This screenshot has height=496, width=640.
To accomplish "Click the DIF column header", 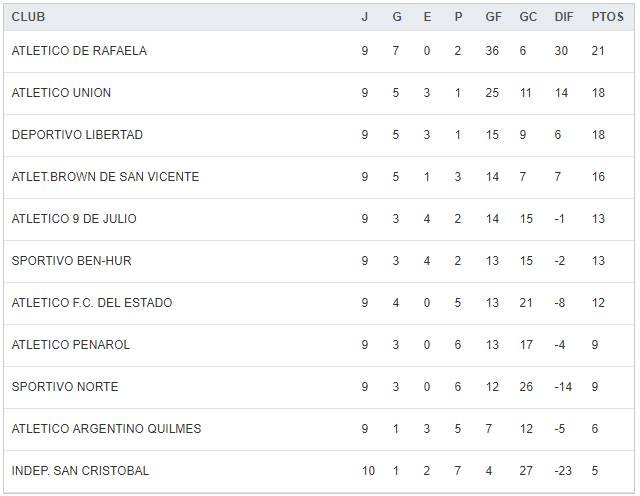I will pos(563,17).
